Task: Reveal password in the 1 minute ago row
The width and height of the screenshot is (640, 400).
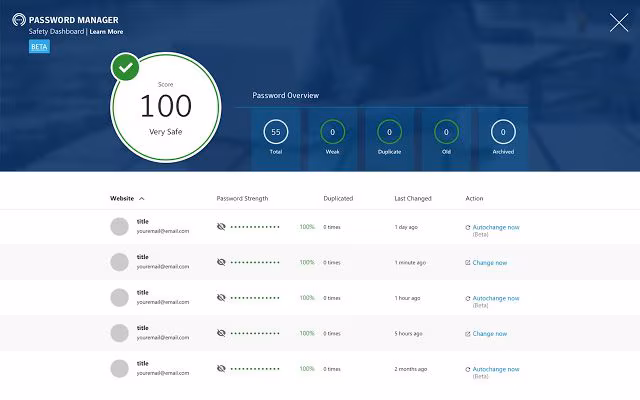Action: point(221,262)
